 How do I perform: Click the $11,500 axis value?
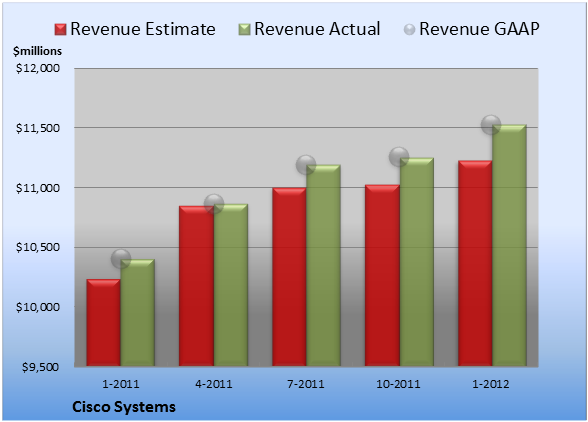tap(38, 128)
